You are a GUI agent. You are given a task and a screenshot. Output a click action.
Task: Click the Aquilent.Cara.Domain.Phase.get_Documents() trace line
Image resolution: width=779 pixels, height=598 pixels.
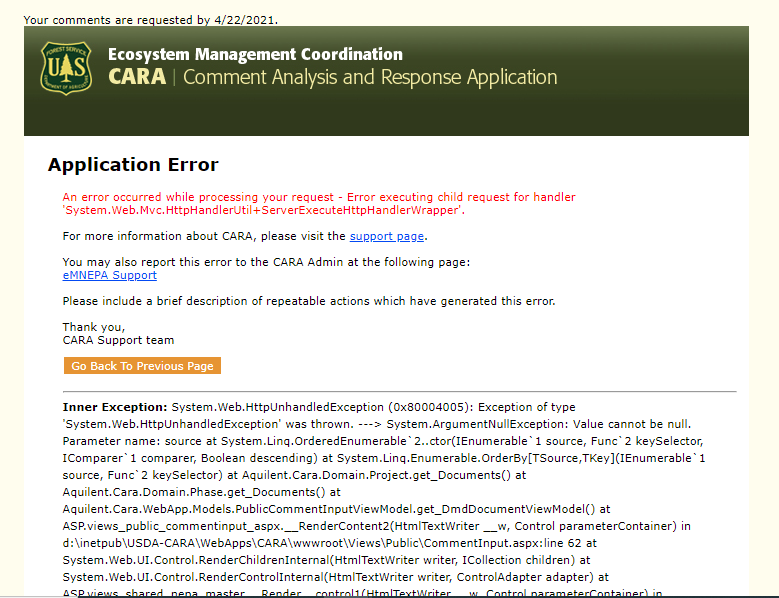pyautogui.click(x=202, y=492)
